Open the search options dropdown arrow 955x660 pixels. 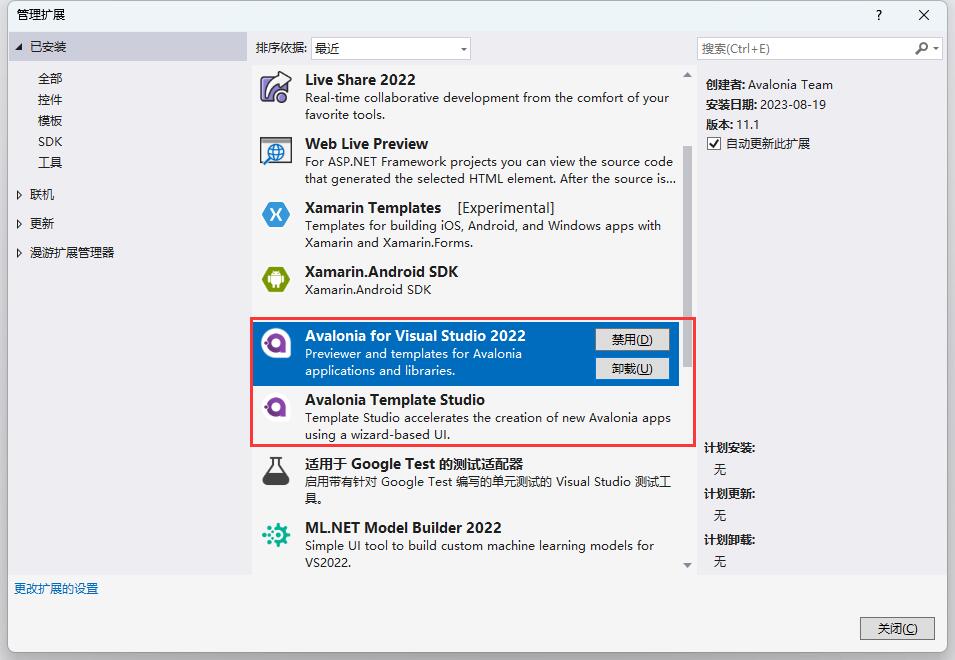pyautogui.click(x=936, y=48)
